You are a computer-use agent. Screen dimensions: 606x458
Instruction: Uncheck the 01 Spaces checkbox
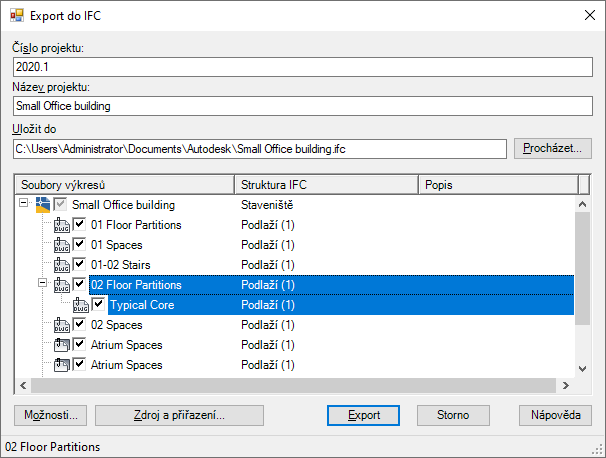pyautogui.click(x=80, y=245)
